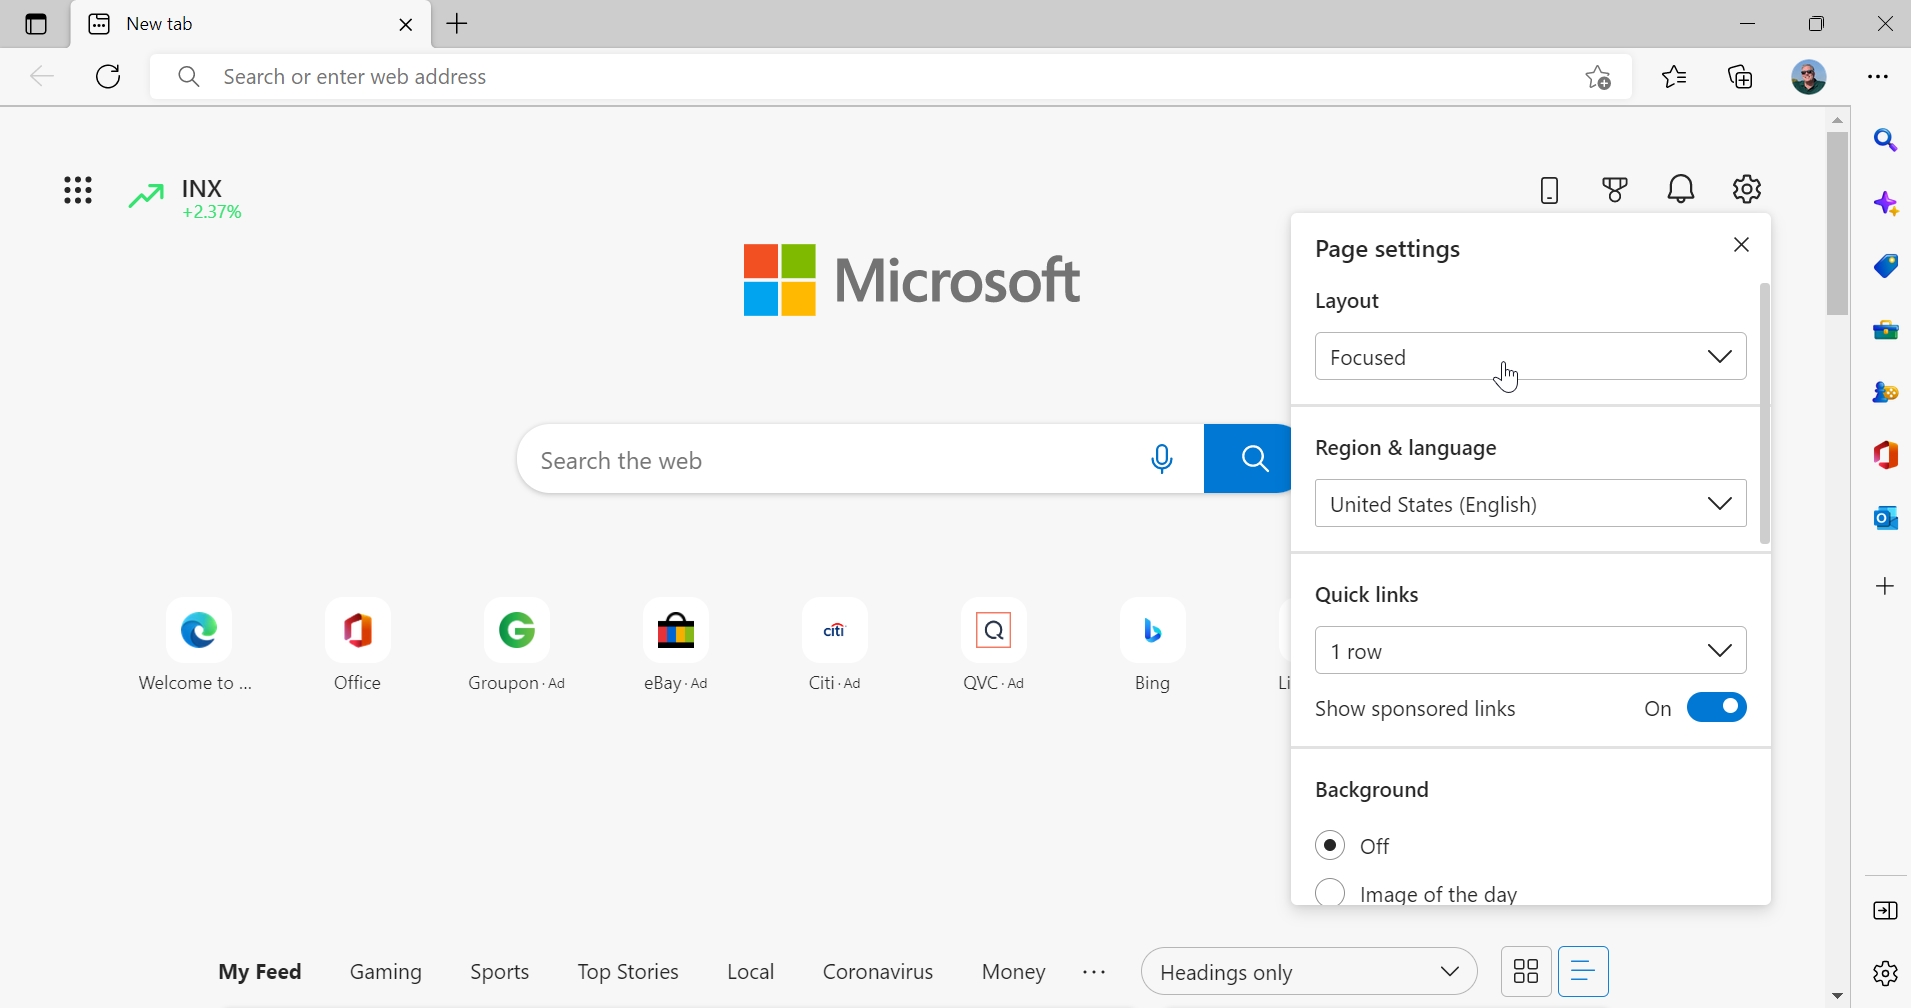Expand the Layout Focused dropdown
The height and width of the screenshot is (1008, 1911).
click(x=1530, y=357)
